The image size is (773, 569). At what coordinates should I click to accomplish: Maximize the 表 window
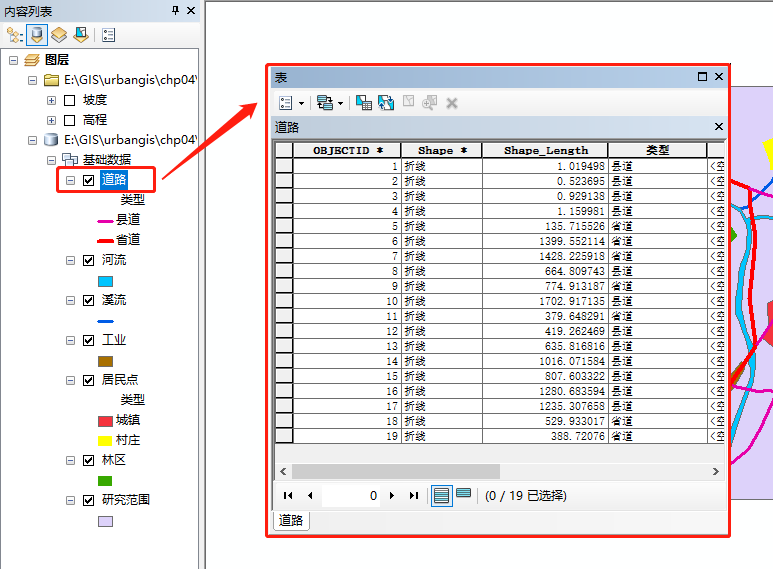point(703,76)
